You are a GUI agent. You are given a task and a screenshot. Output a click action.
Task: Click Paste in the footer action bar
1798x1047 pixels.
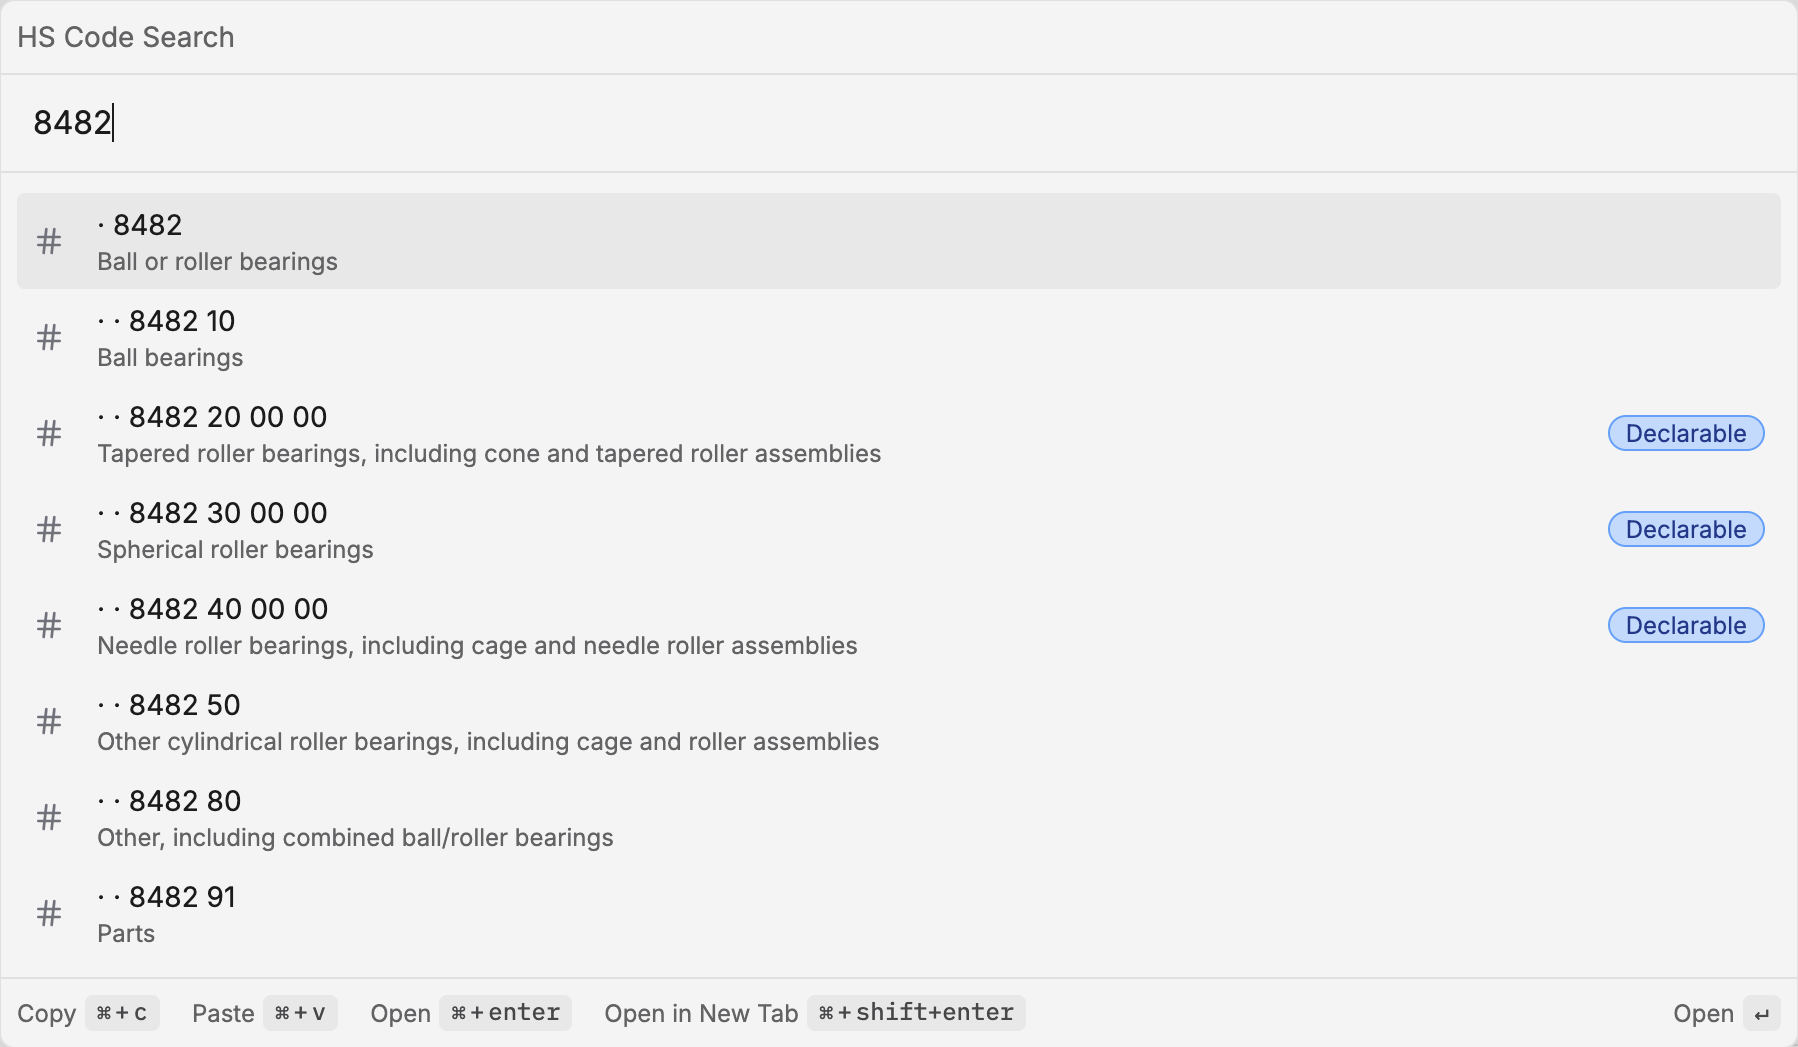[222, 1013]
